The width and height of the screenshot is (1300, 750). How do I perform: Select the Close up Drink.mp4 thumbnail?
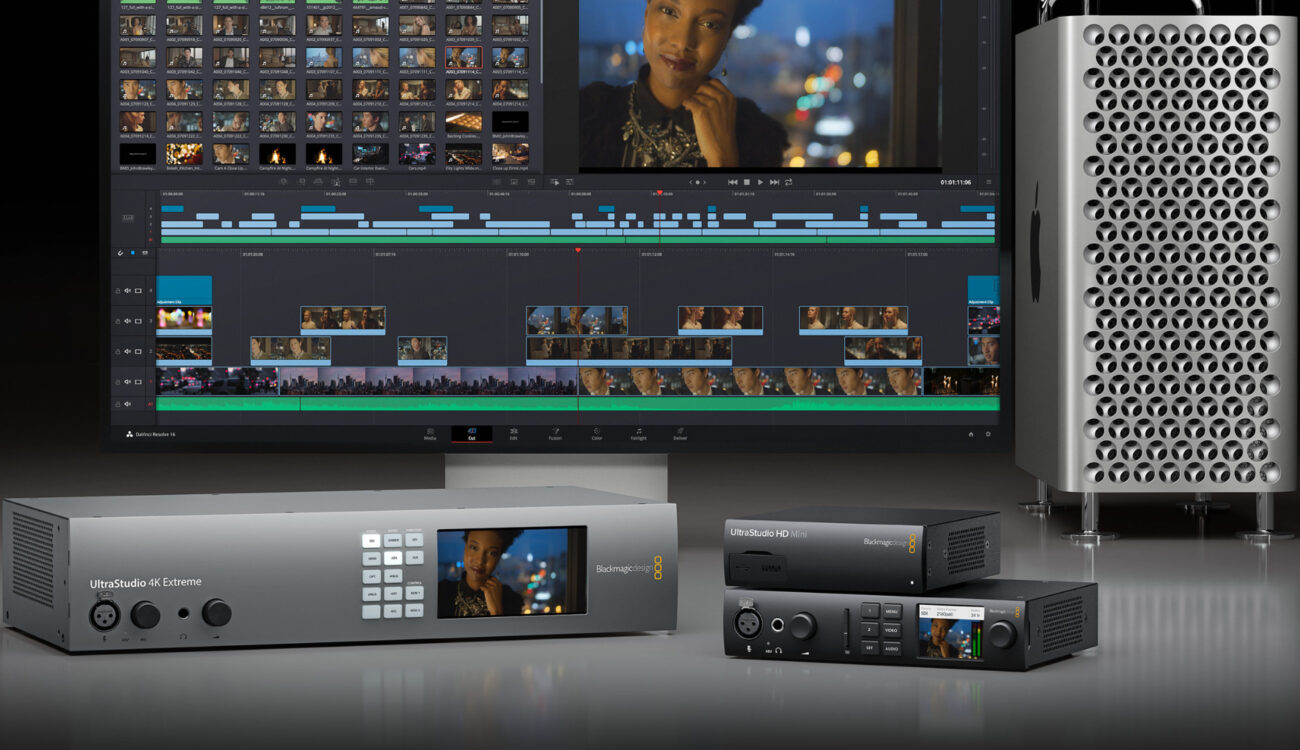pos(510,154)
